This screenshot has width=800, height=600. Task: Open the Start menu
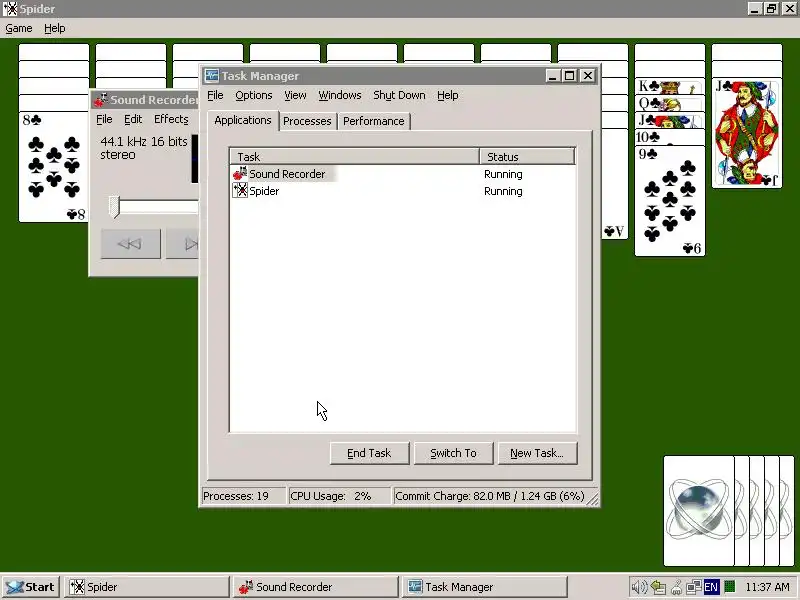point(31,587)
